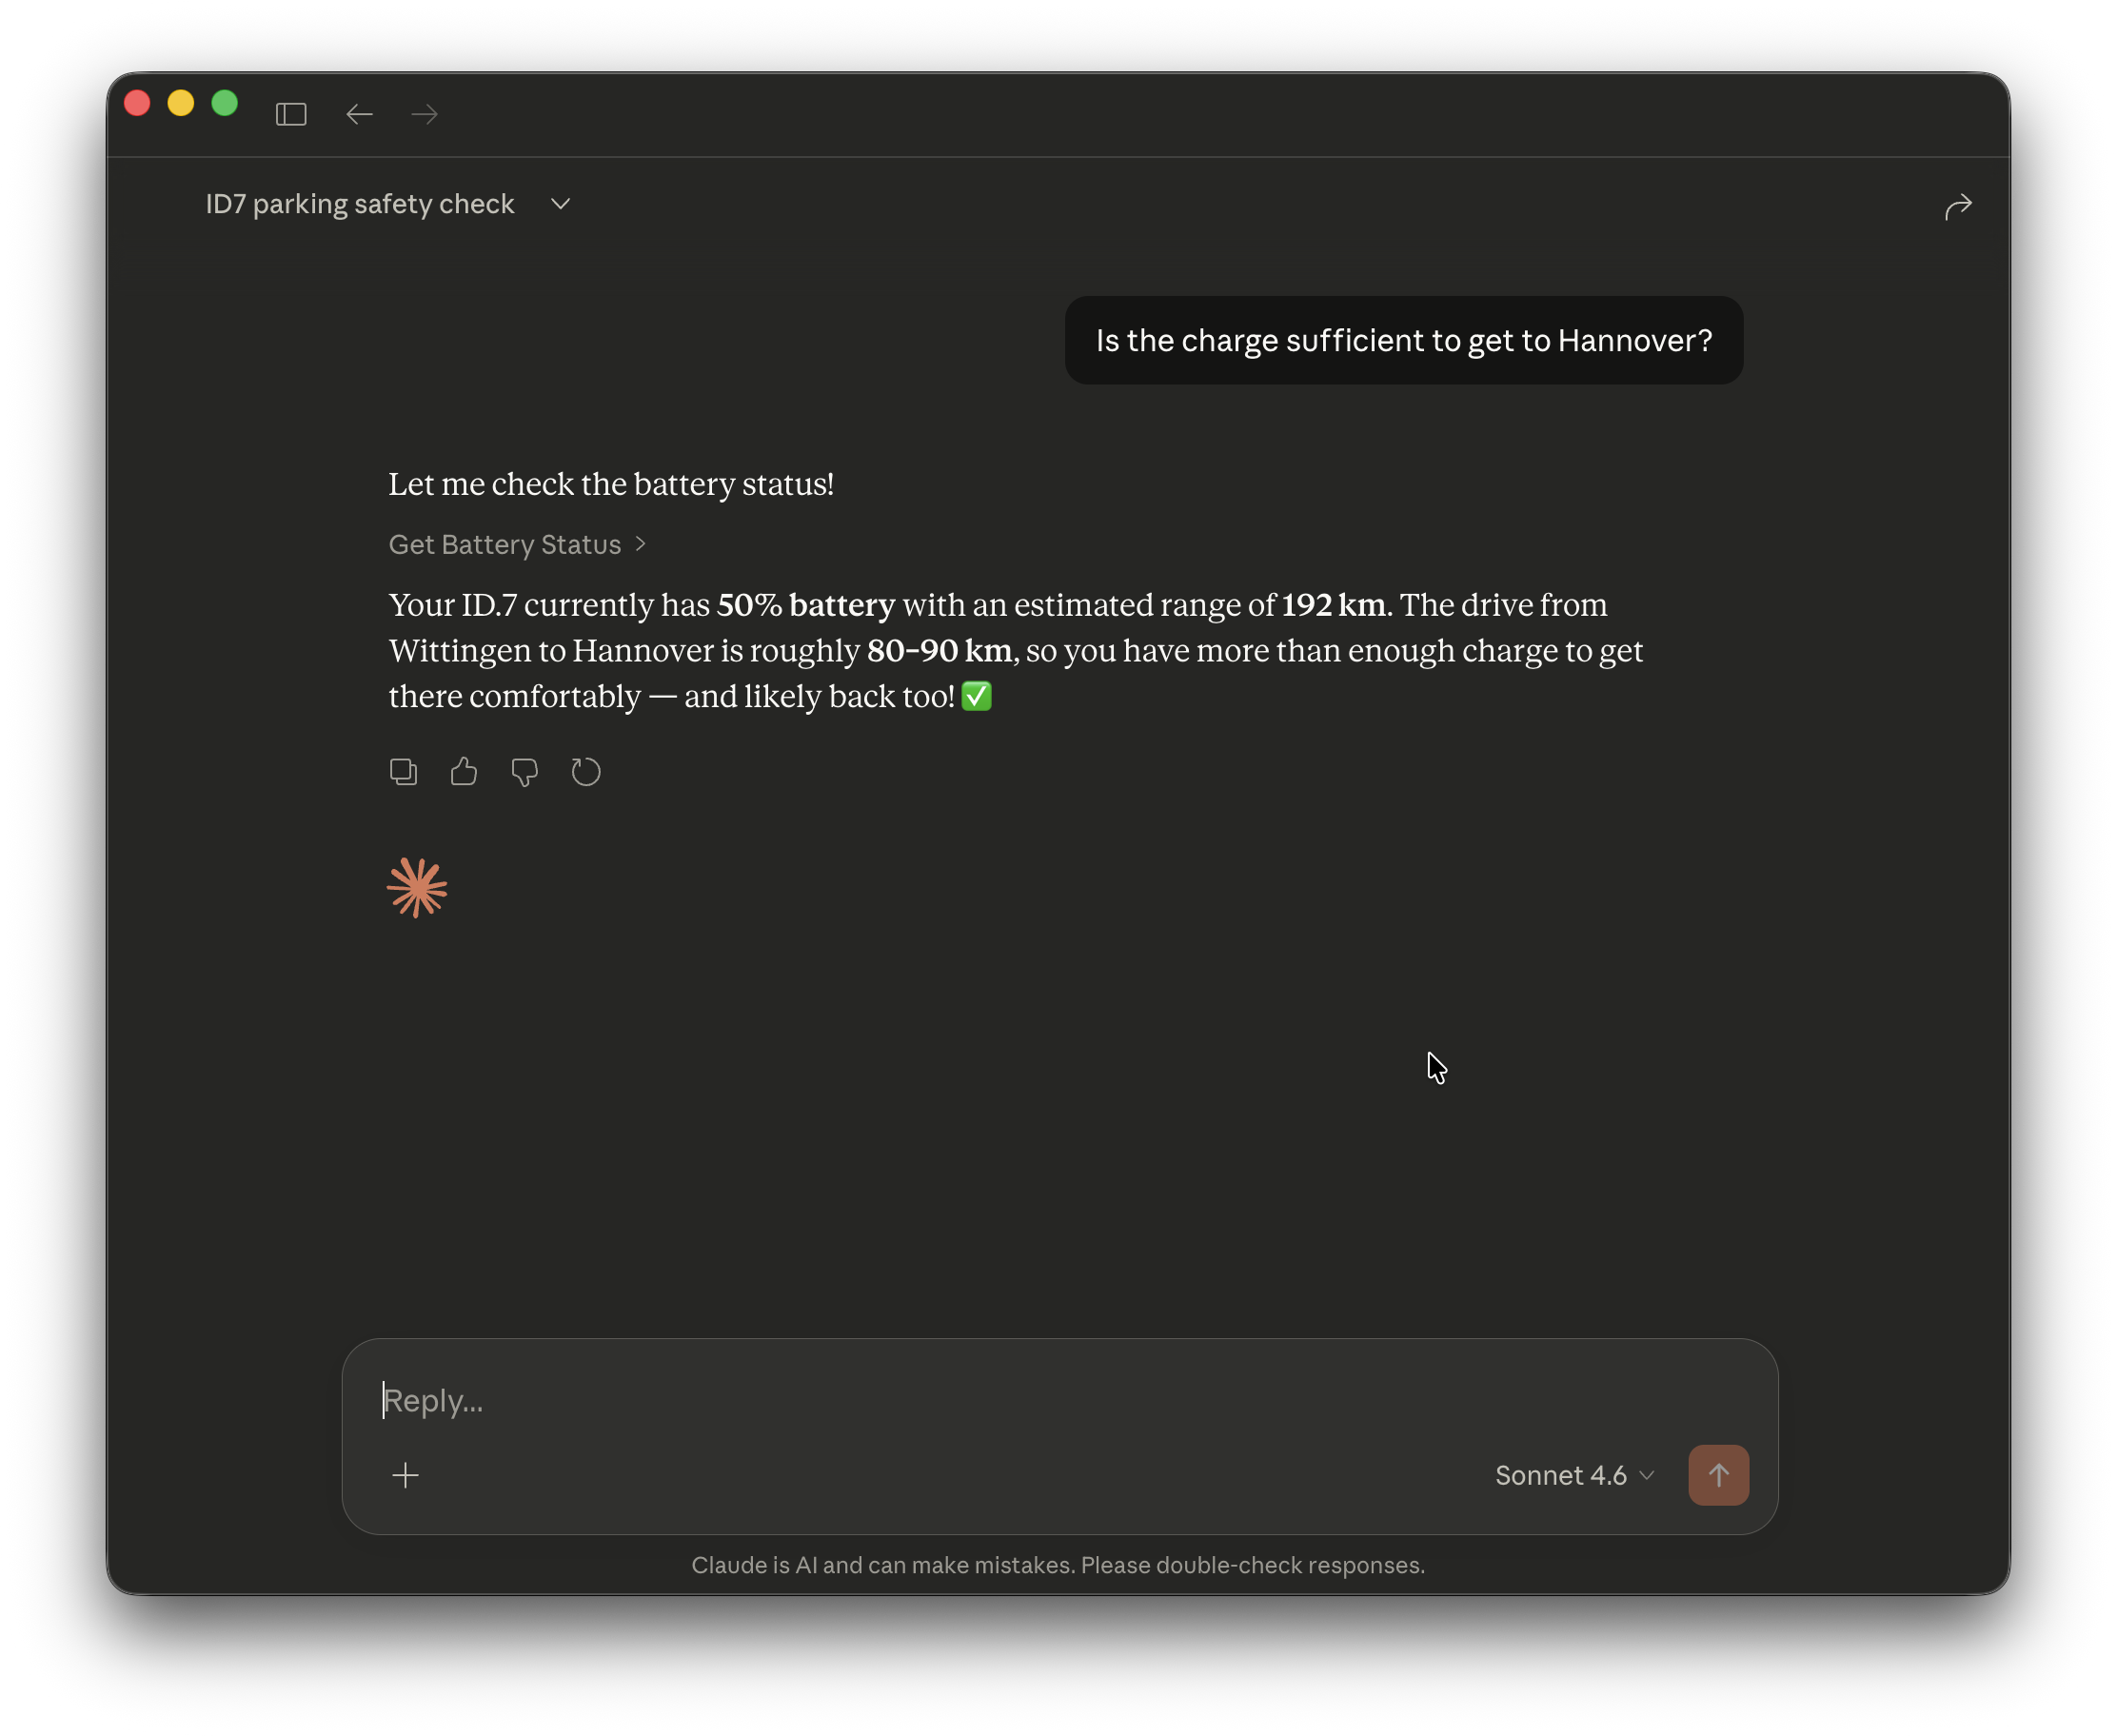Give the response a thumbs up
This screenshot has width=2117, height=1736.
[464, 771]
